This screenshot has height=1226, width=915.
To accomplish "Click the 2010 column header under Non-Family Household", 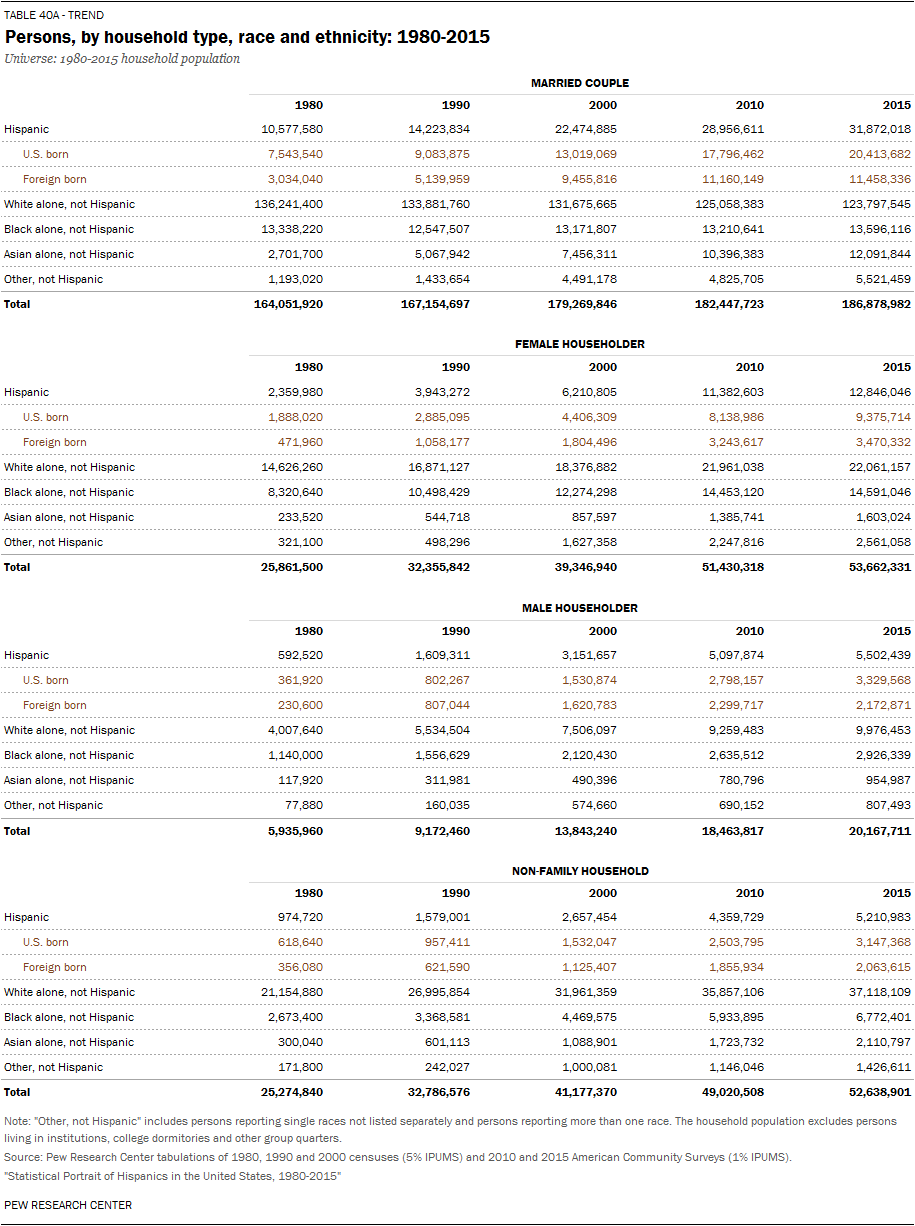I will tap(750, 893).
